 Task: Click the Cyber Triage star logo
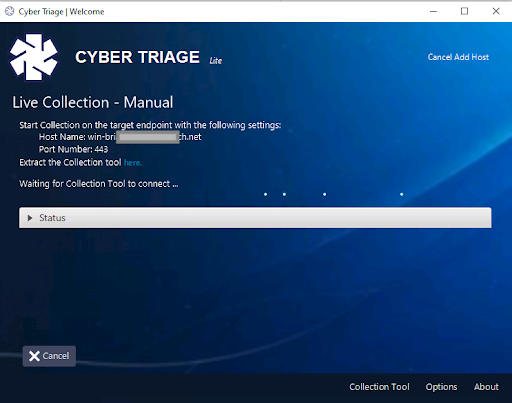[34, 57]
